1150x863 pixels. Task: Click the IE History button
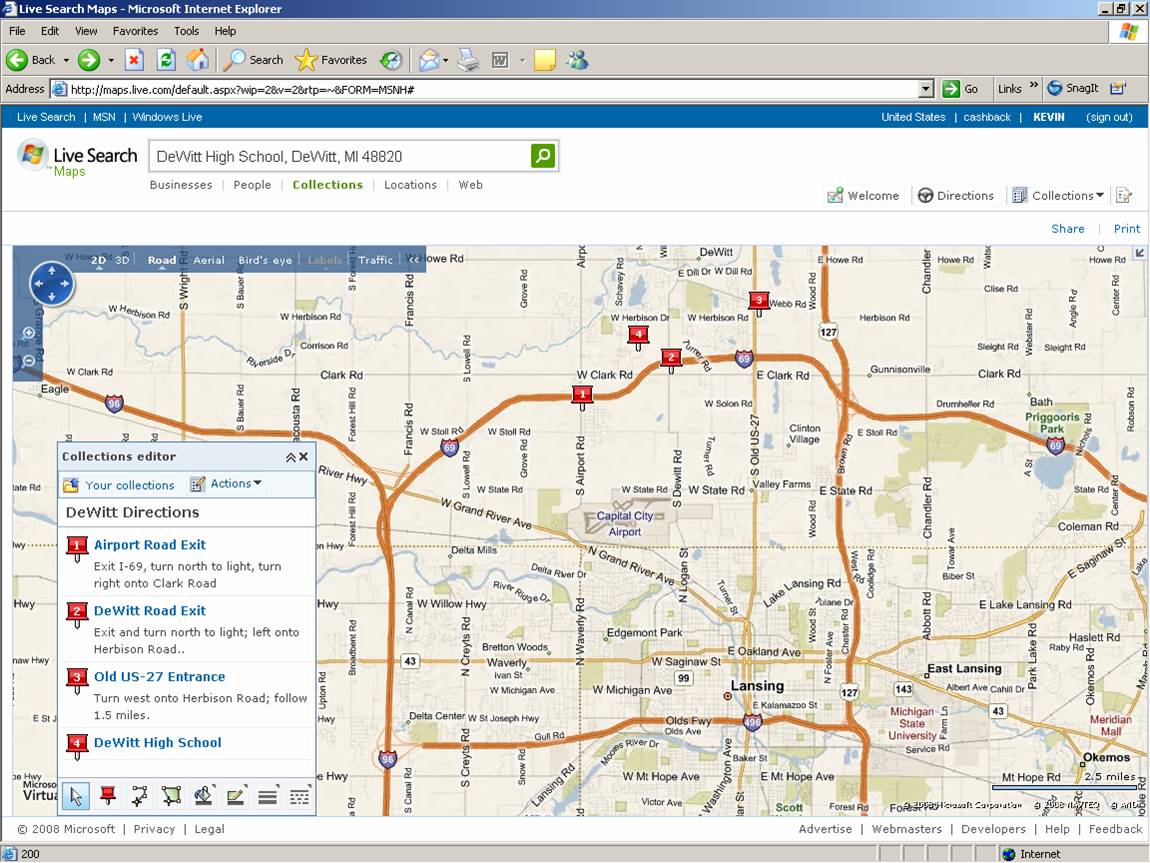pyautogui.click(x=391, y=60)
